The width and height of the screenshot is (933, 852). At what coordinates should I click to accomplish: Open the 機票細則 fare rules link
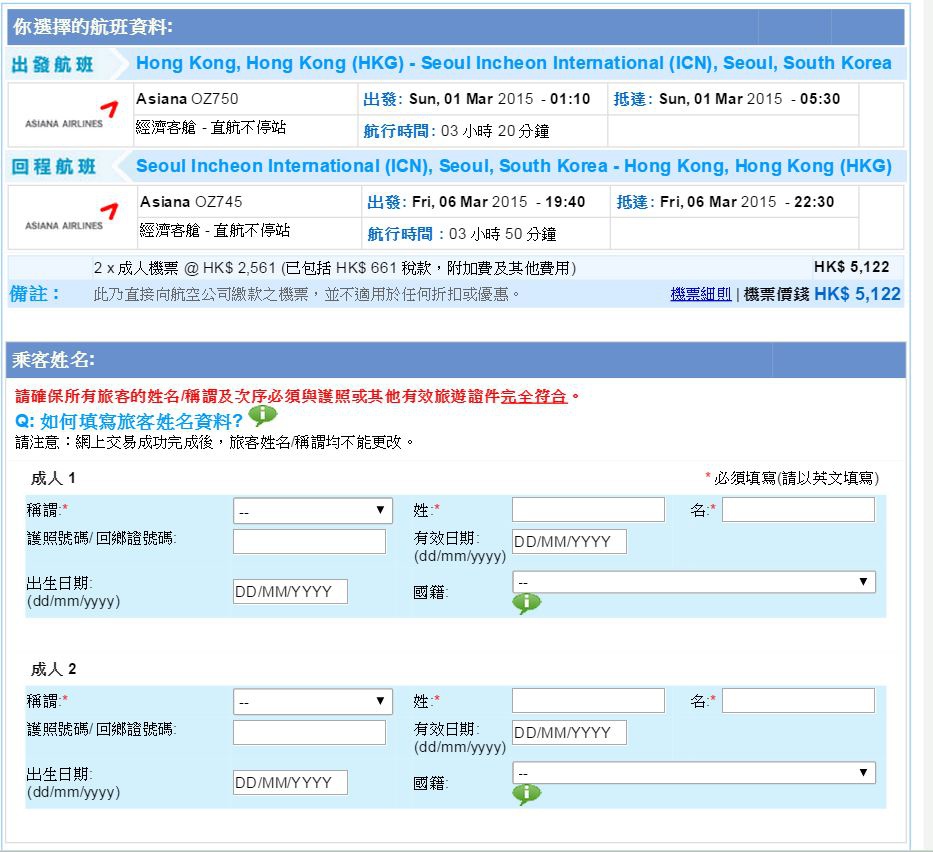[x=701, y=294]
